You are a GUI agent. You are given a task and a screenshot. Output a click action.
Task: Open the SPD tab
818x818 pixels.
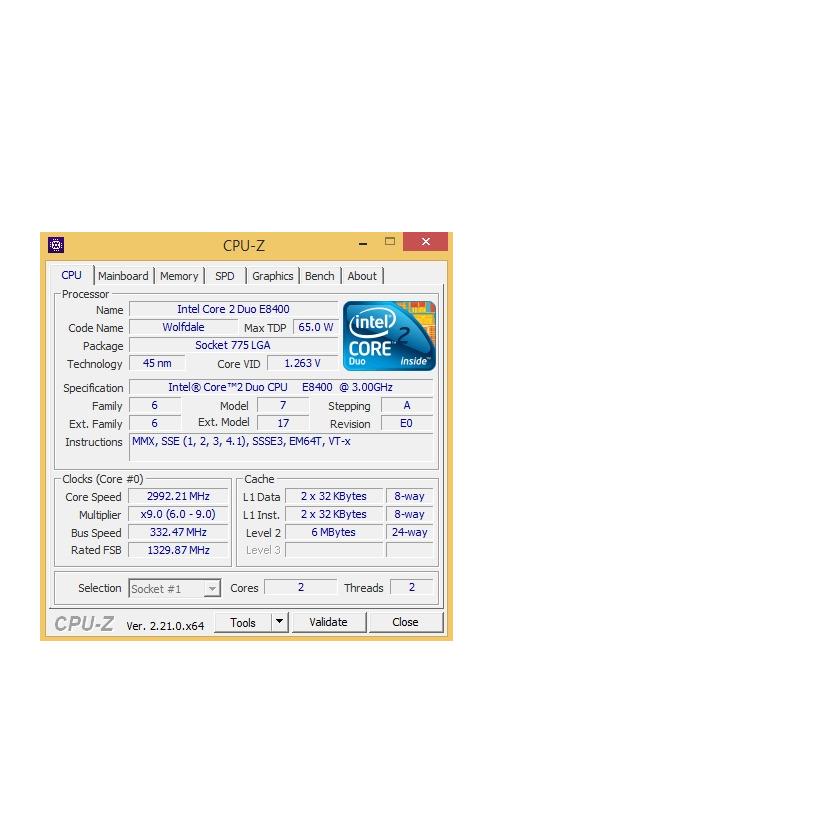[225, 276]
